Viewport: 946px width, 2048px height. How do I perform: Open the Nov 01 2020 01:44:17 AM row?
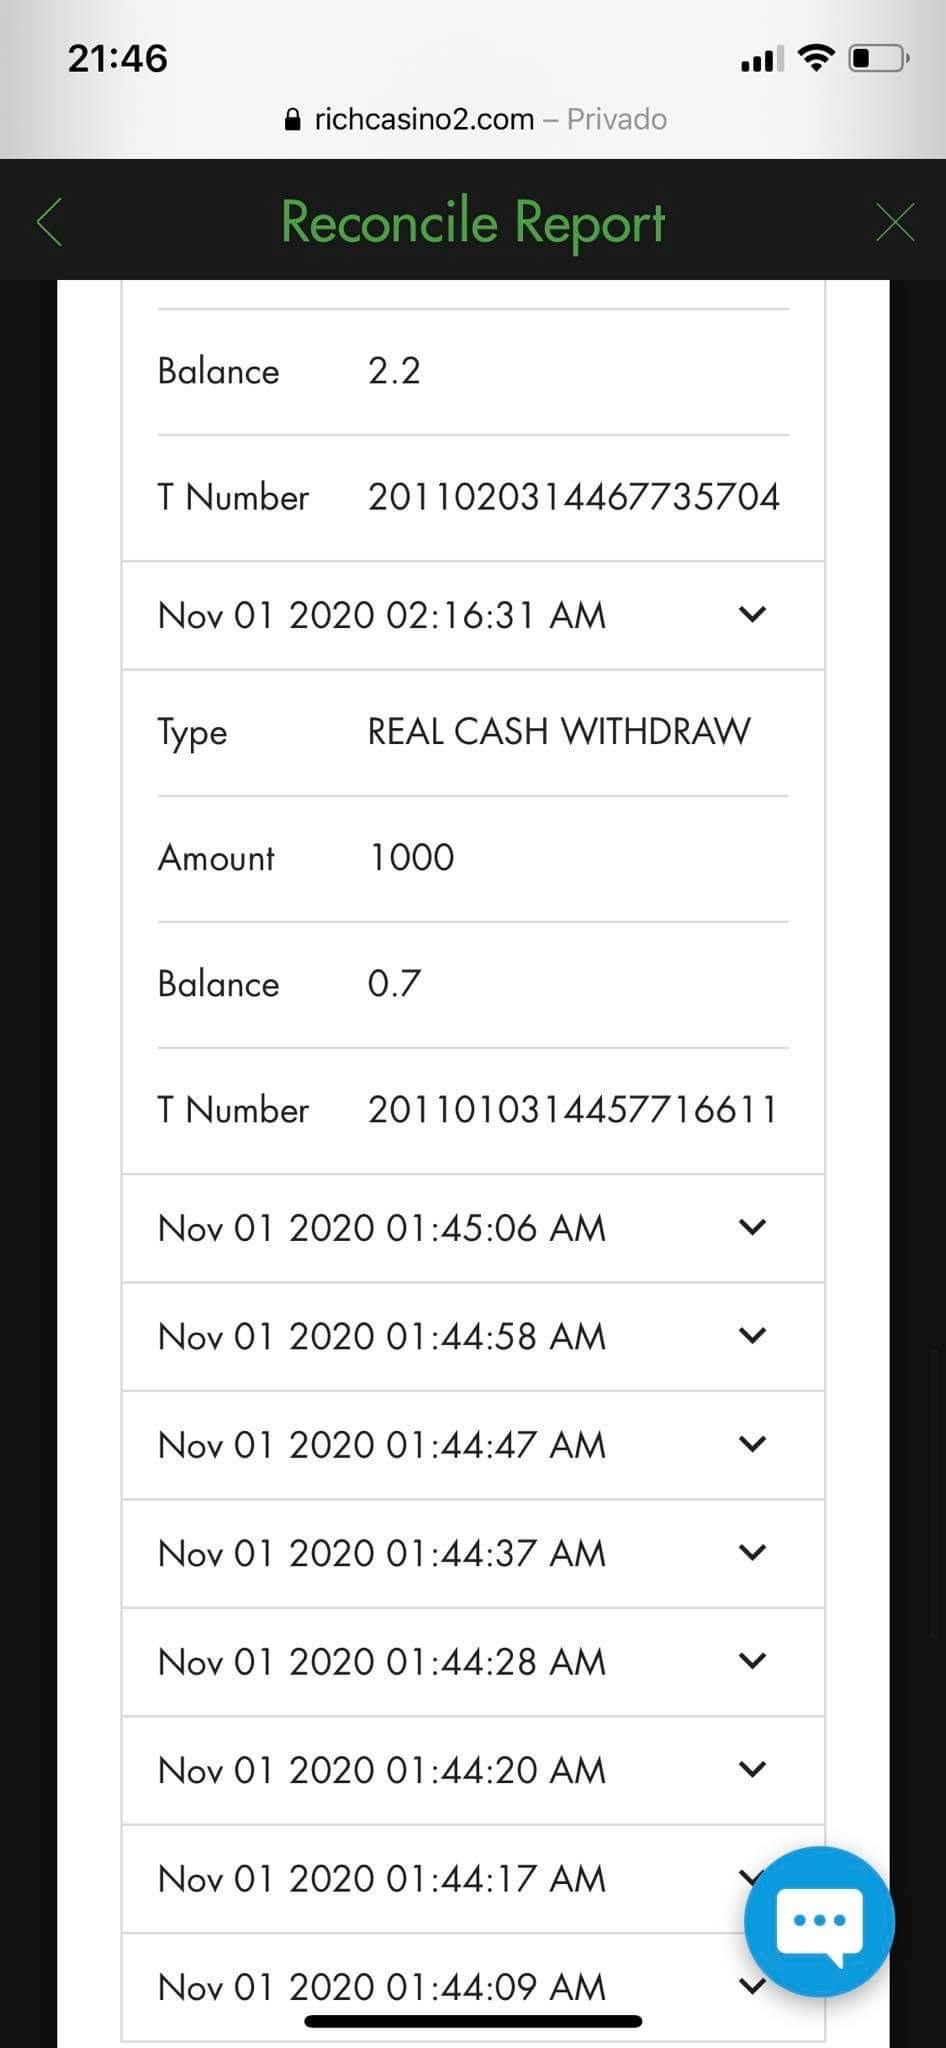(x=381, y=1878)
